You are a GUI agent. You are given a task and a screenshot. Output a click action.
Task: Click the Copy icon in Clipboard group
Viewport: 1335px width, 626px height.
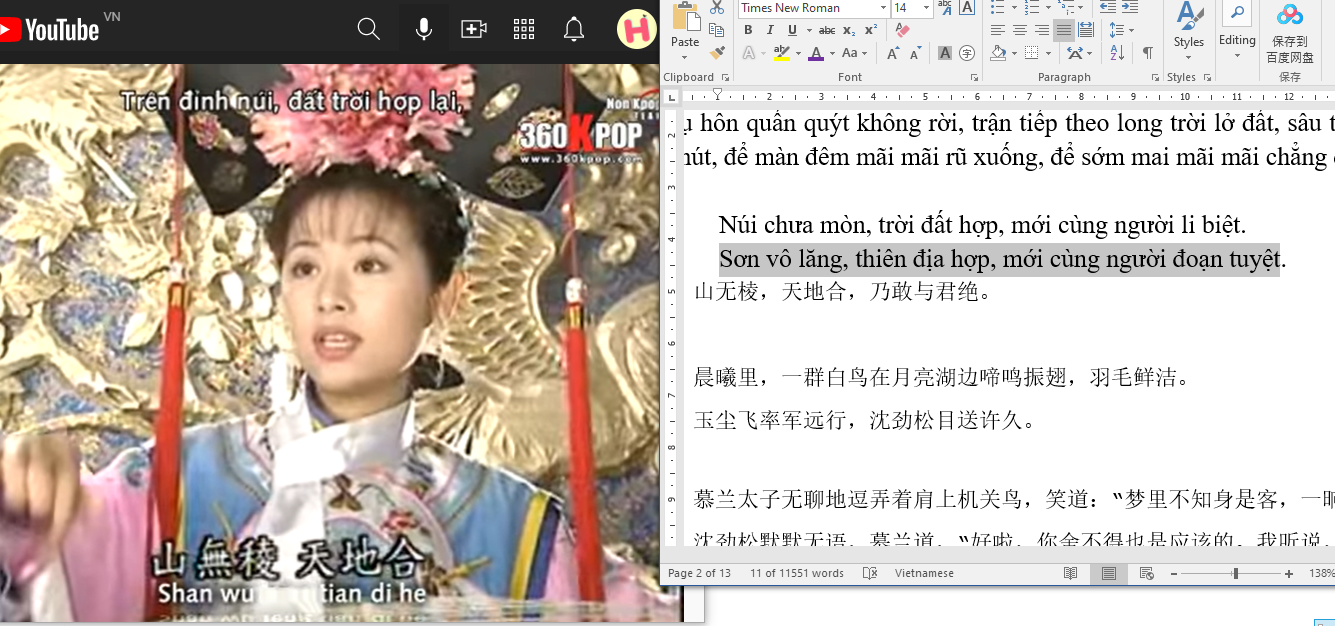click(x=717, y=29)
